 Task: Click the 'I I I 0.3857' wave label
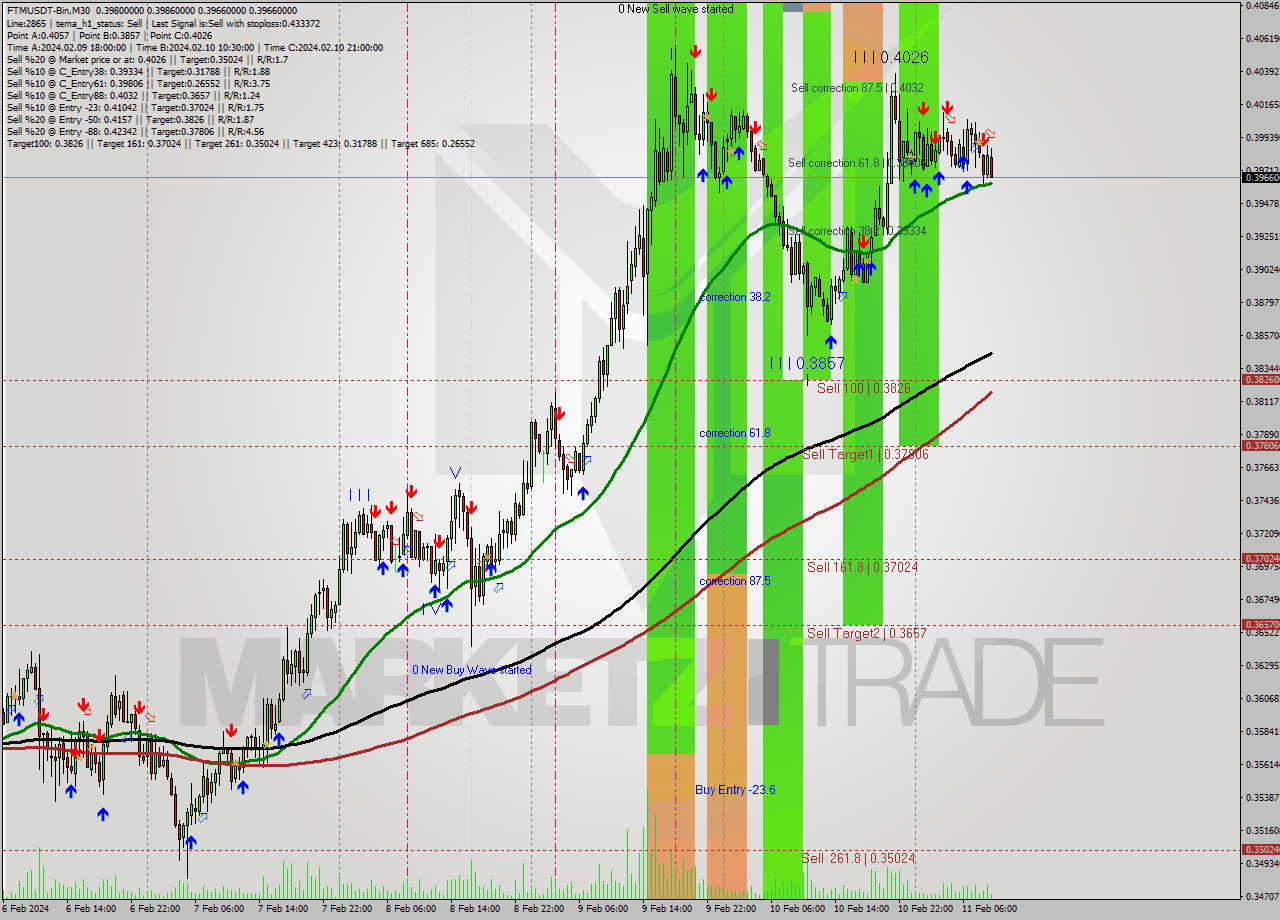coord(807,364)
